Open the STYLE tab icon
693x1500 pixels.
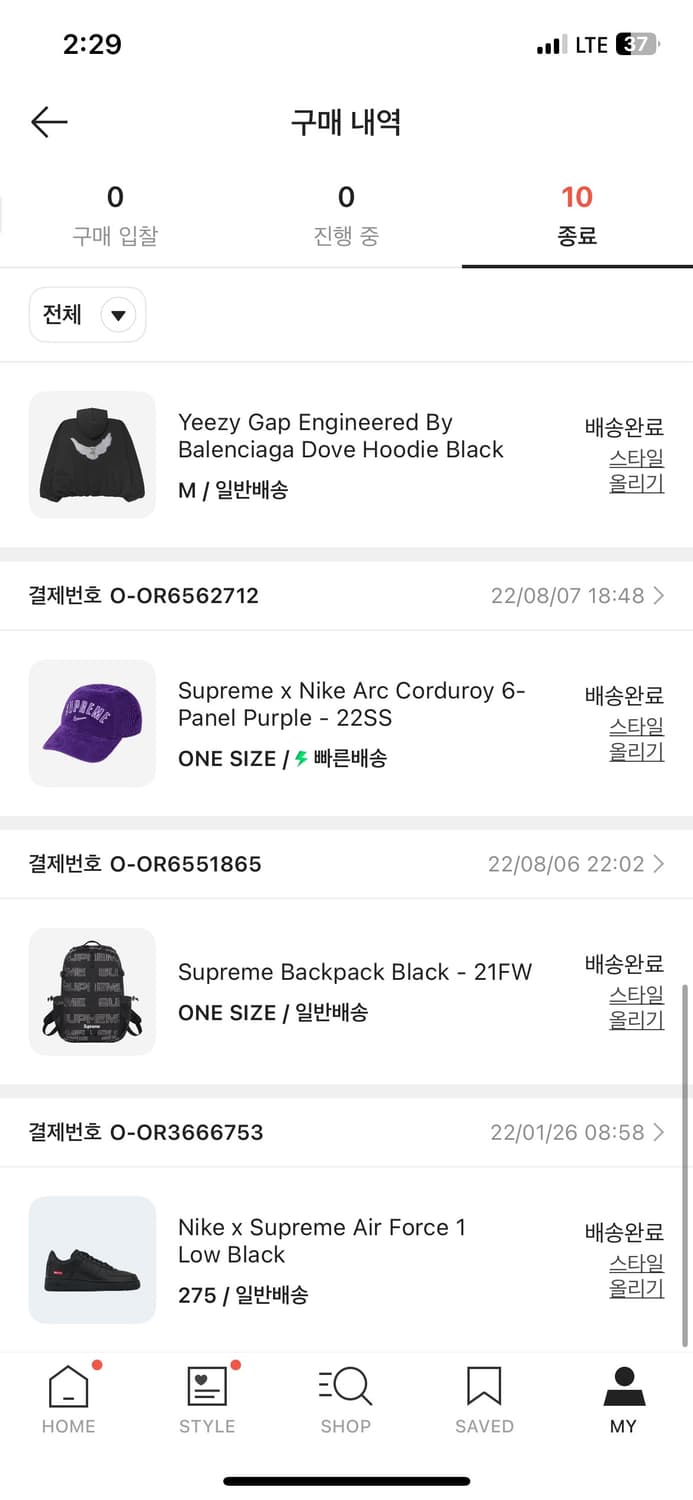point(207,1387)
